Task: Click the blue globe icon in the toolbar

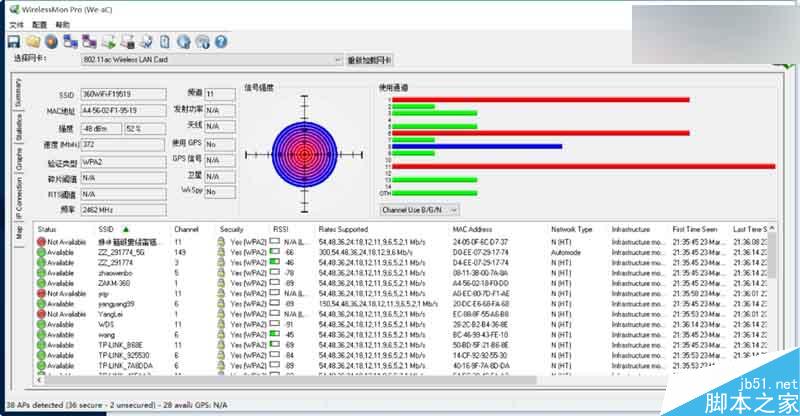Action: click(x=184, y=41)
